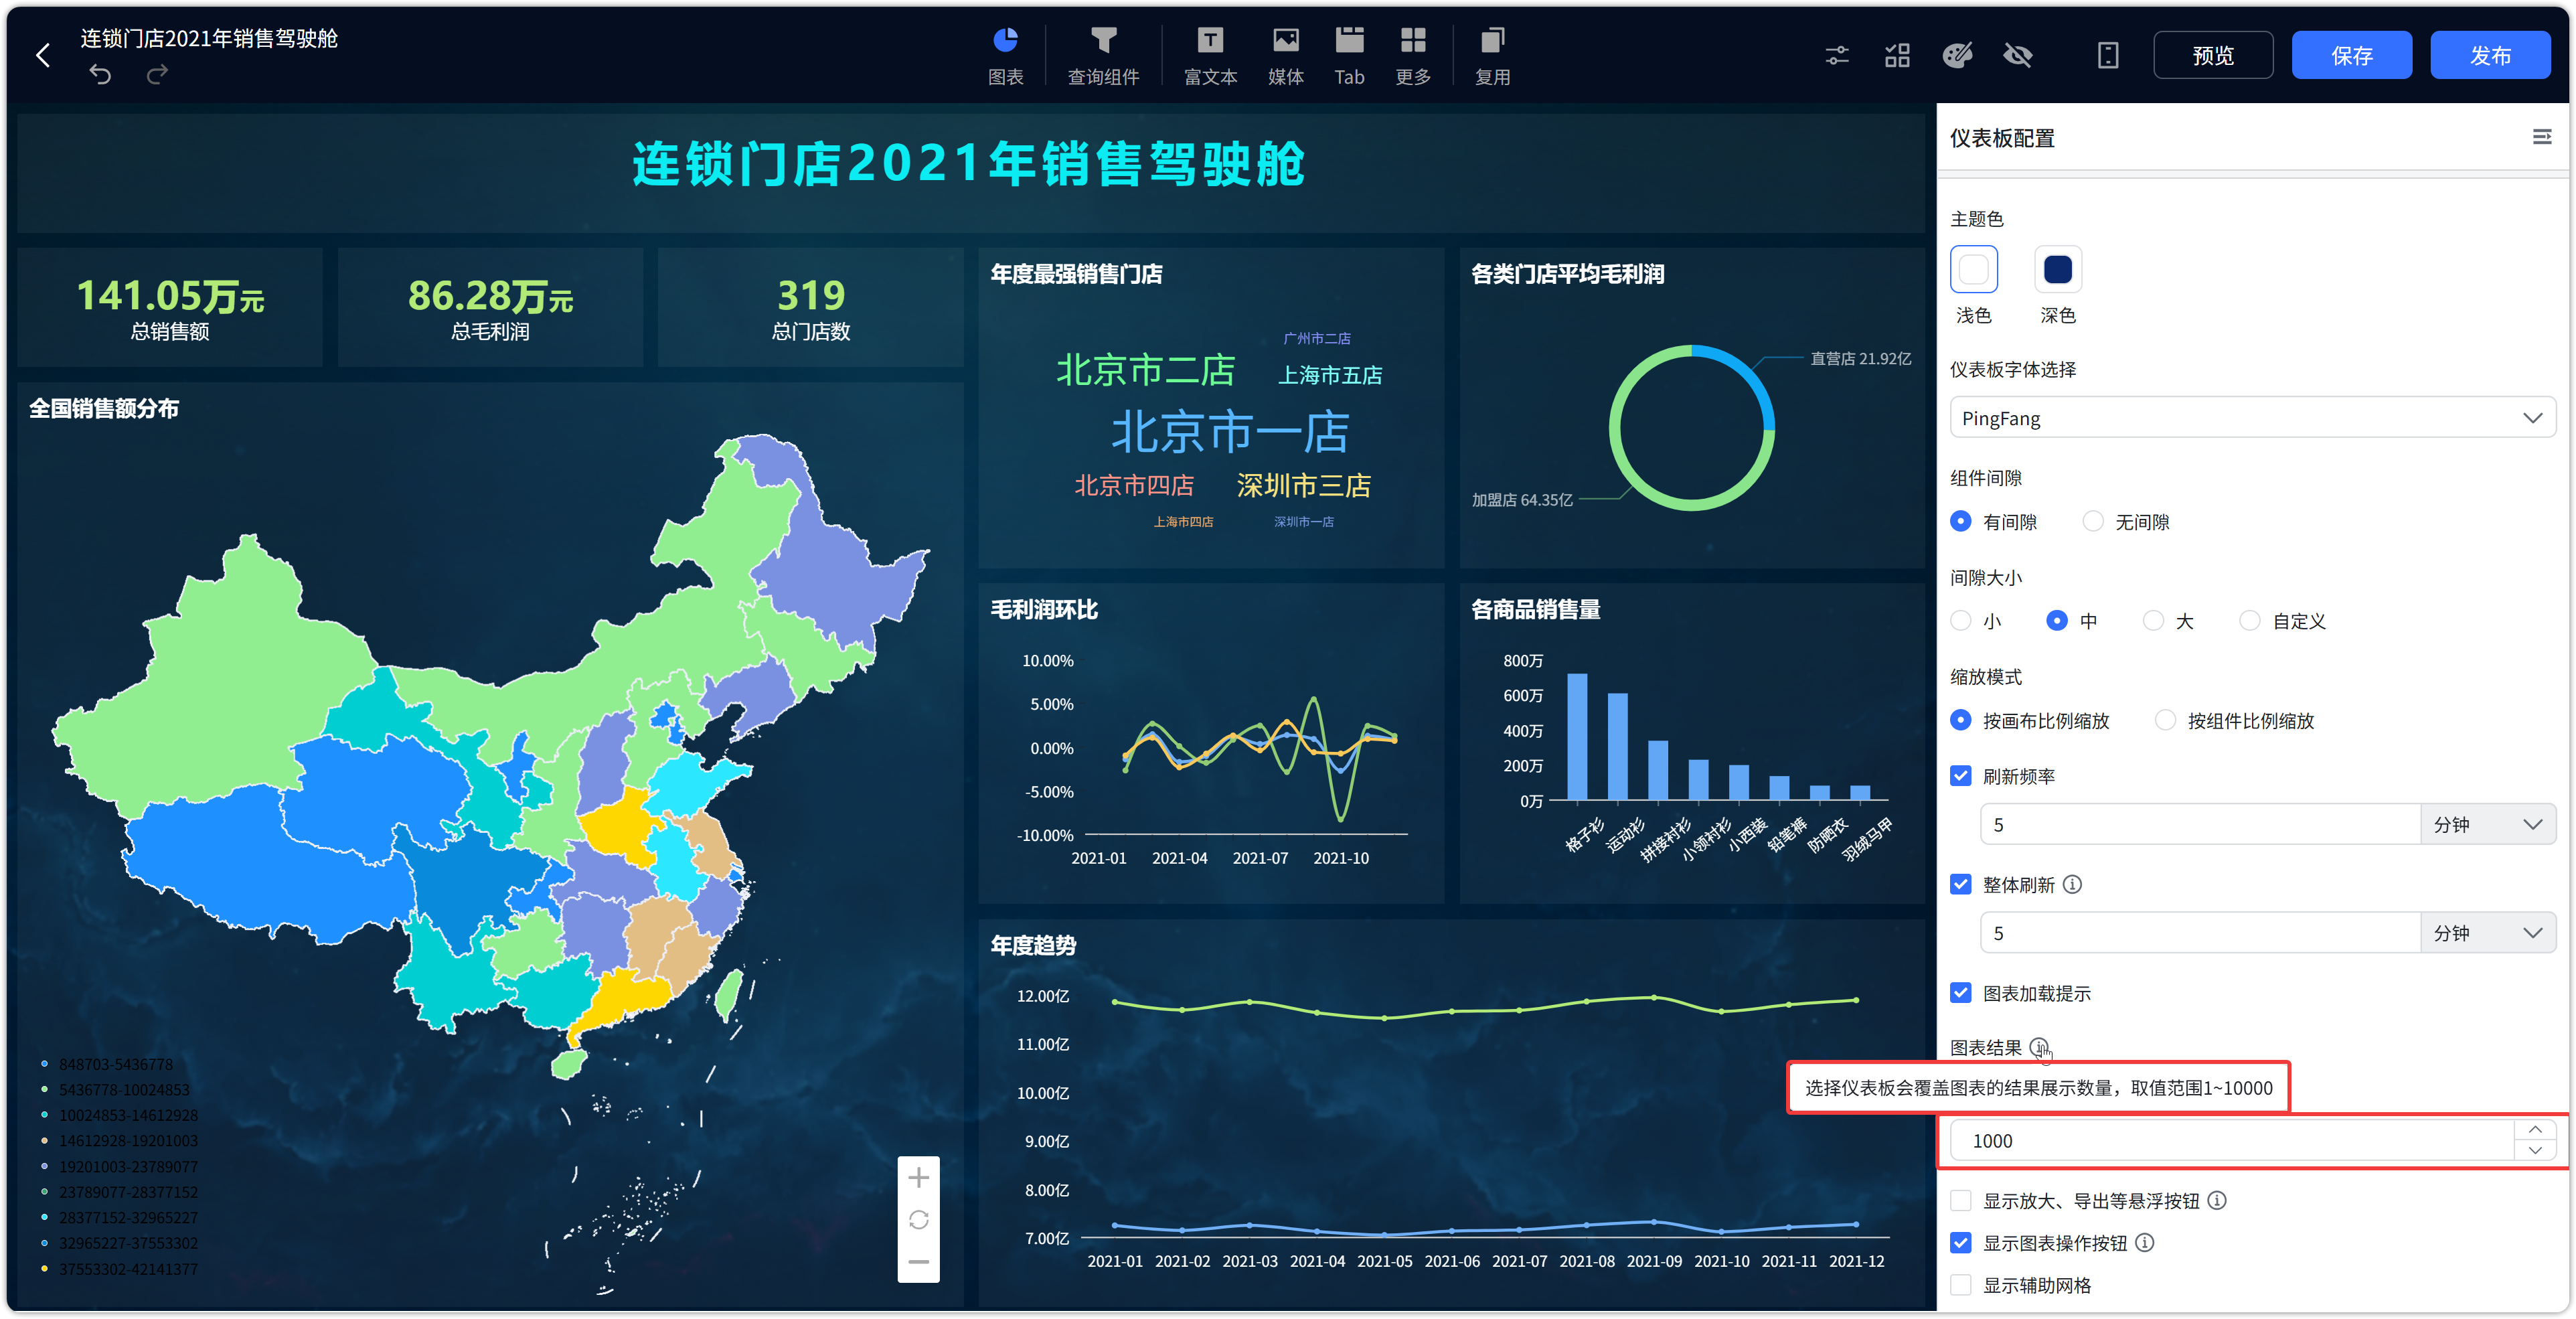The width and height of the screenshot is (2576, 1319).
Task: Save the dashboard with 保存
Action: click(2352, 55)
